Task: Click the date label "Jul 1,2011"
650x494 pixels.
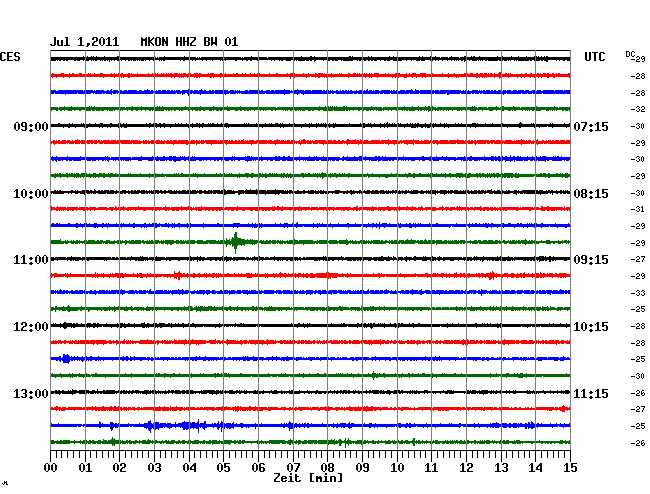Action: click(x=85, y=42)
